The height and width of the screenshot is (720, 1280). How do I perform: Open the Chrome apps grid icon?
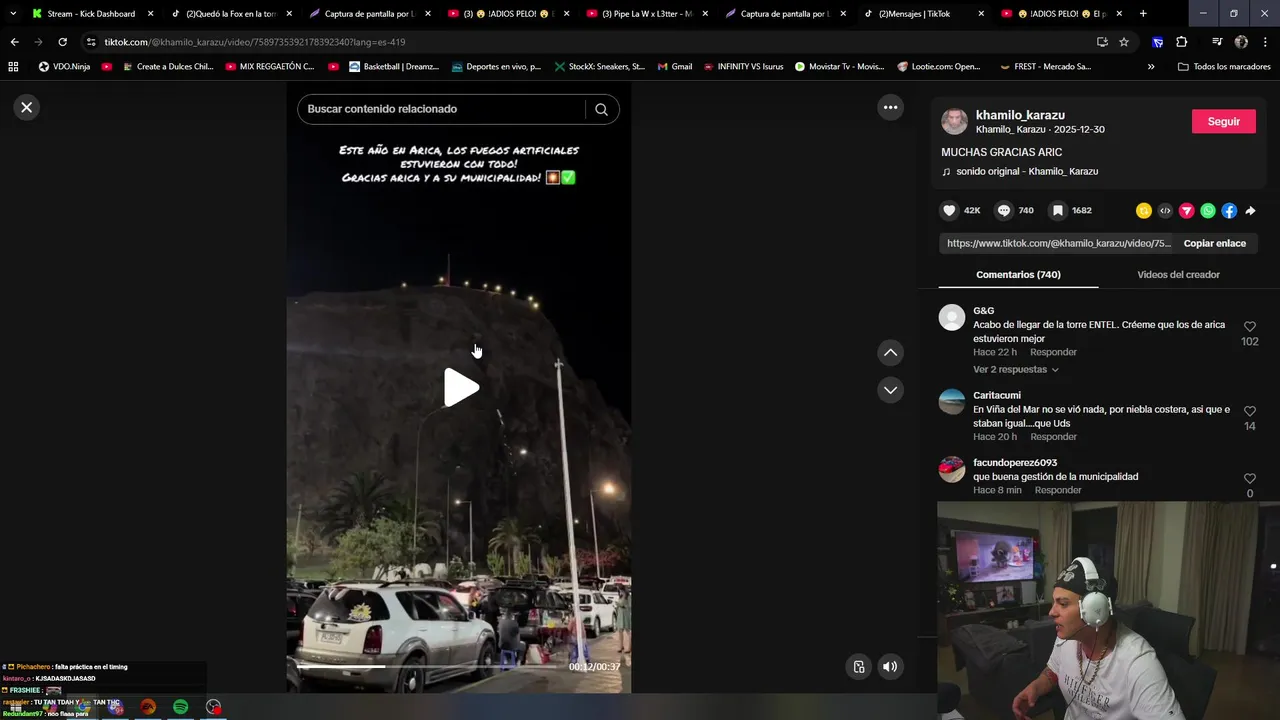[13, 67]
